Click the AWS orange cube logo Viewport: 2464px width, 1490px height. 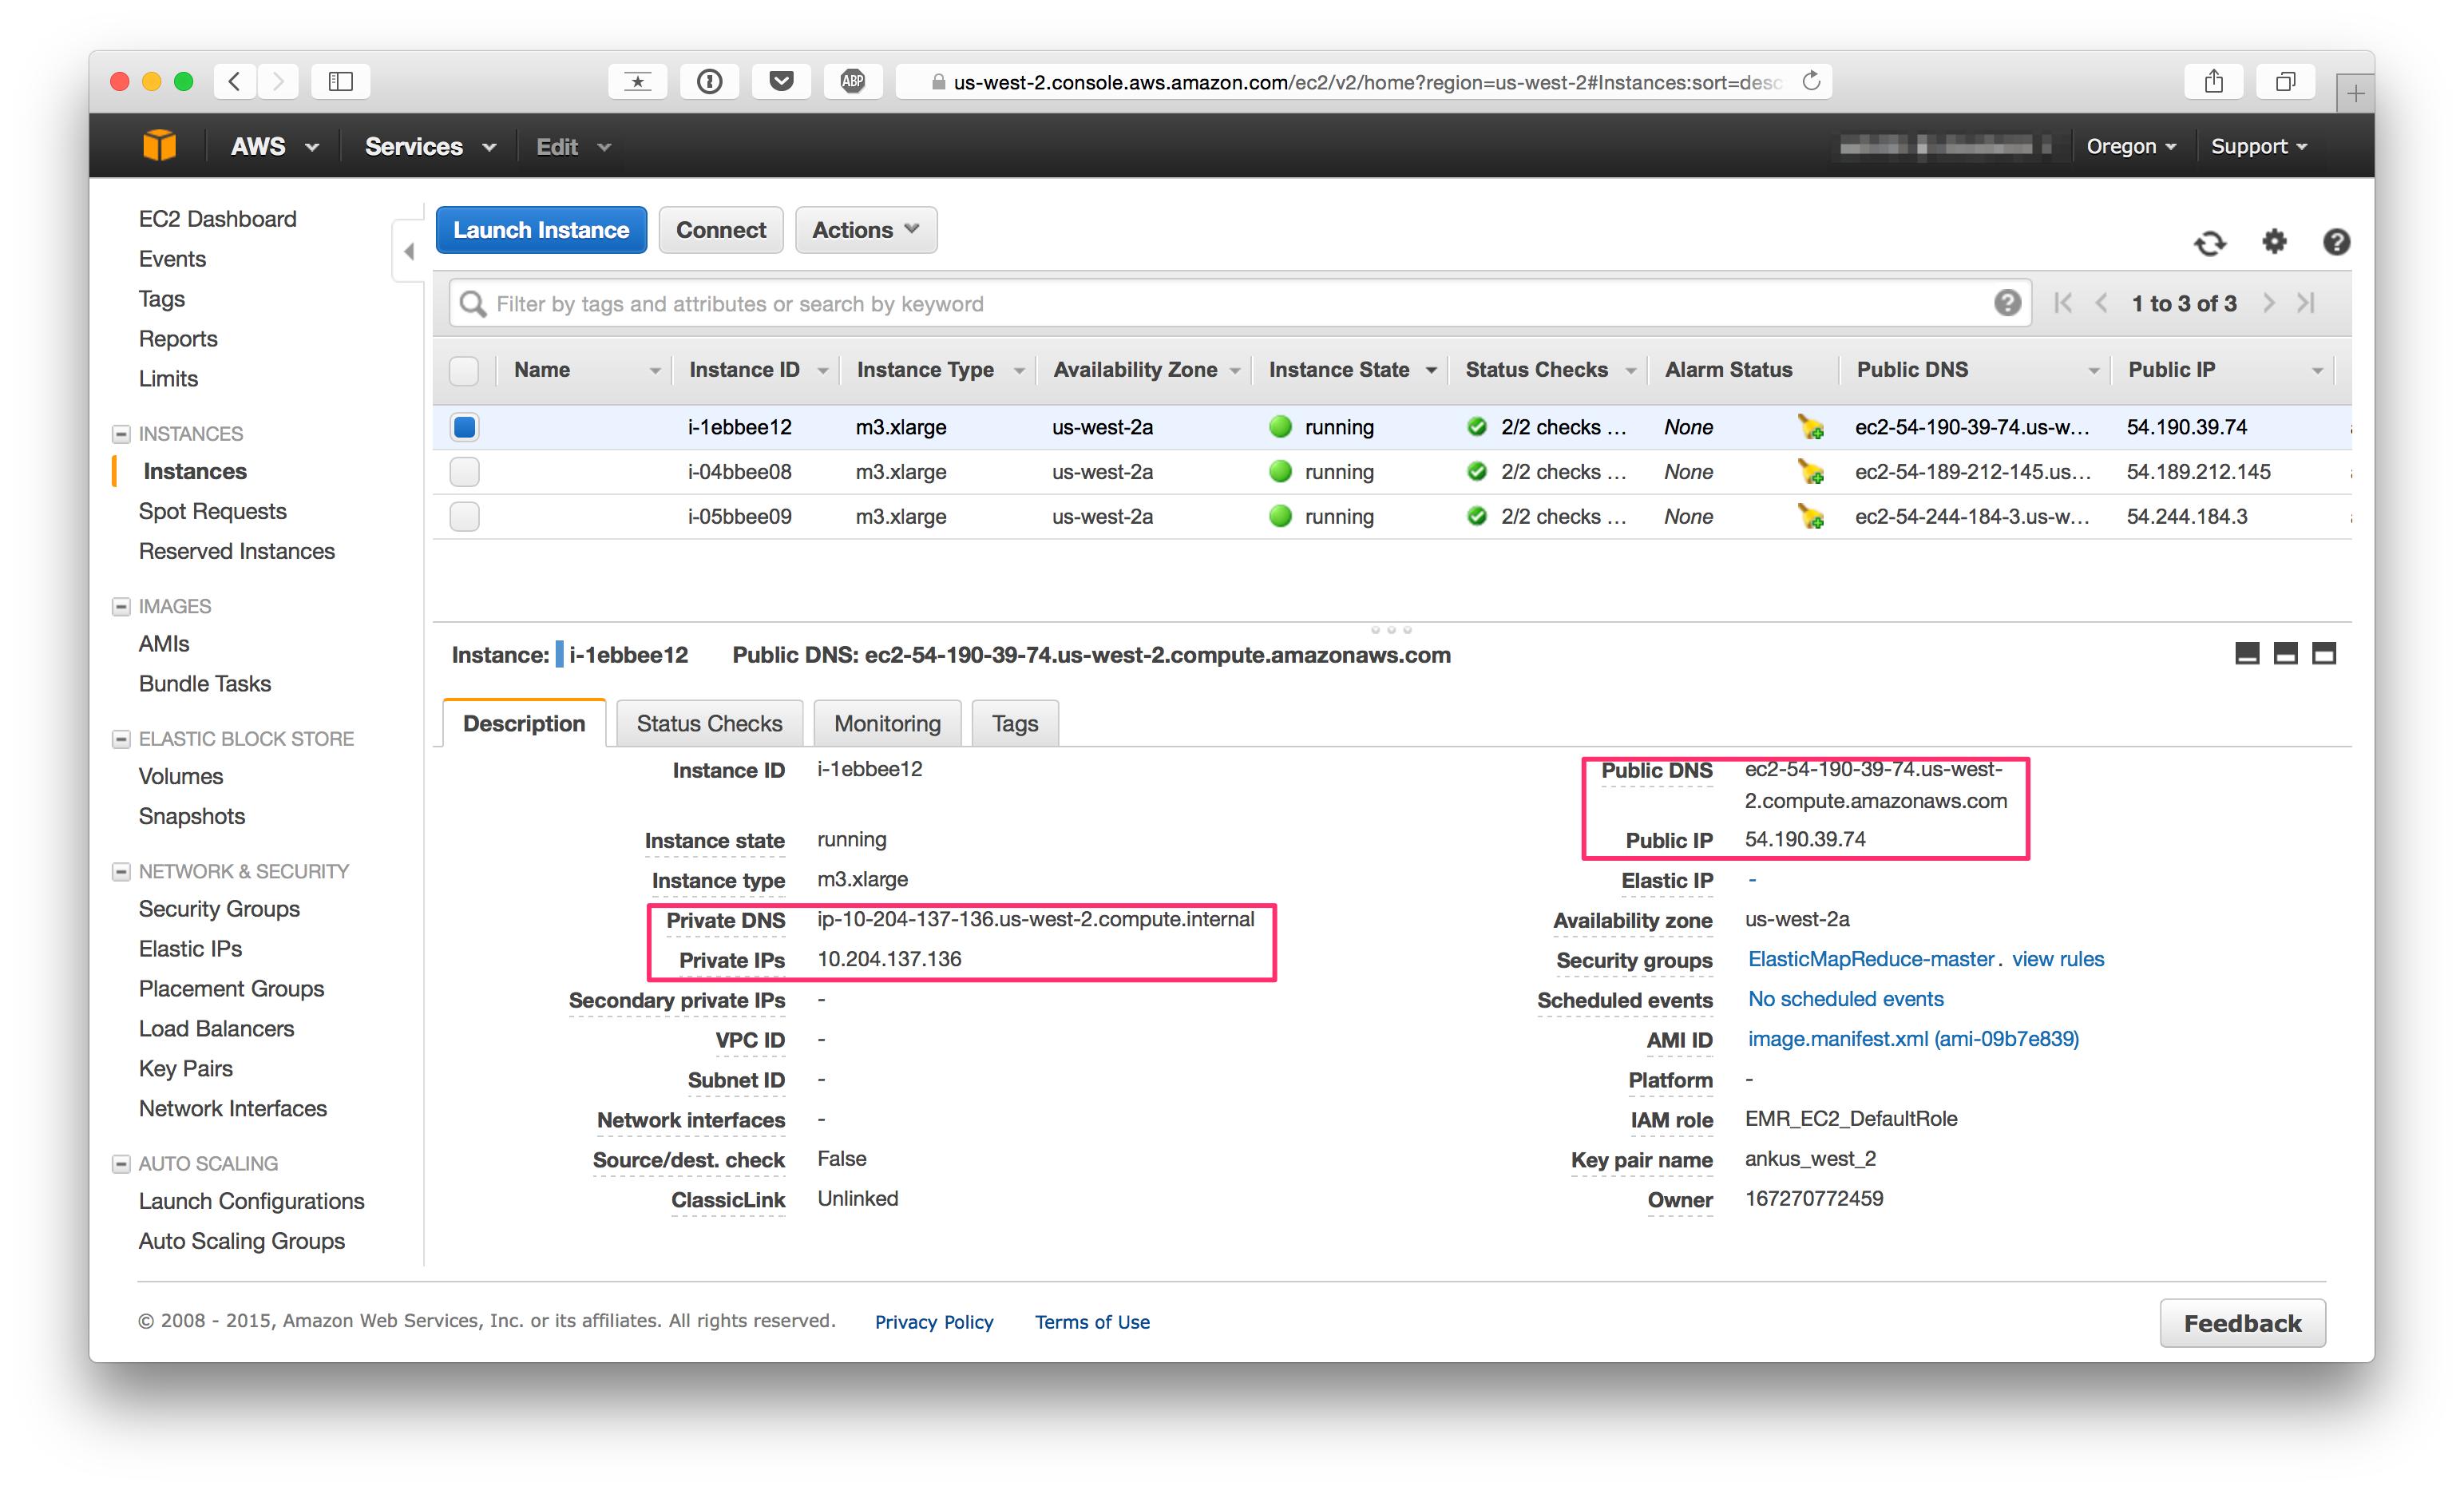(159, 146)
